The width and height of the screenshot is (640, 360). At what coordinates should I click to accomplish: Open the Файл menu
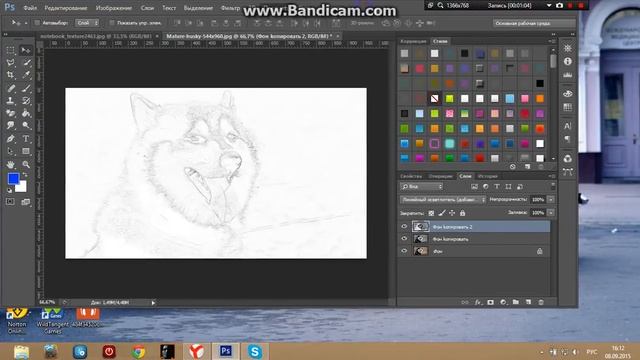[x=30, y=8]
